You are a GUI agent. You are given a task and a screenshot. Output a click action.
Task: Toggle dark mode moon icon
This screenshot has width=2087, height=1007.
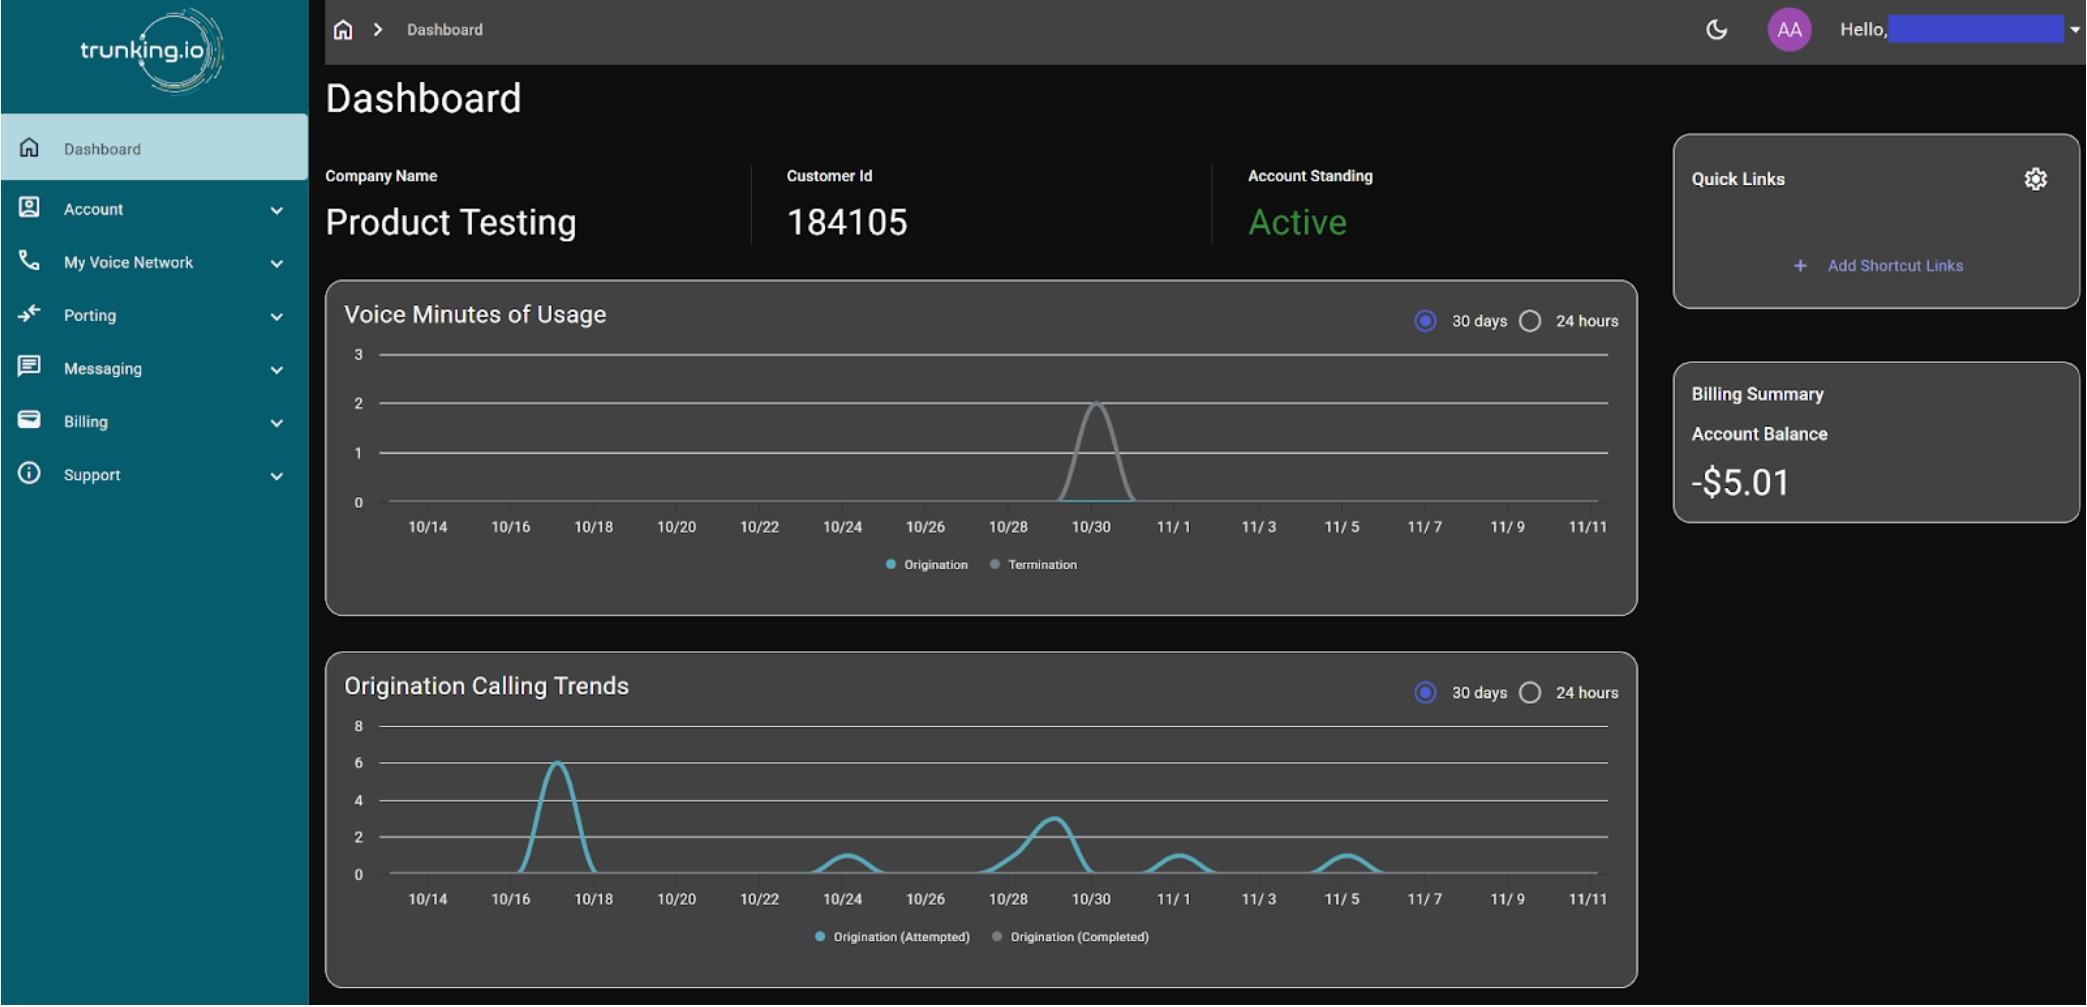[x=1716, y=30]
